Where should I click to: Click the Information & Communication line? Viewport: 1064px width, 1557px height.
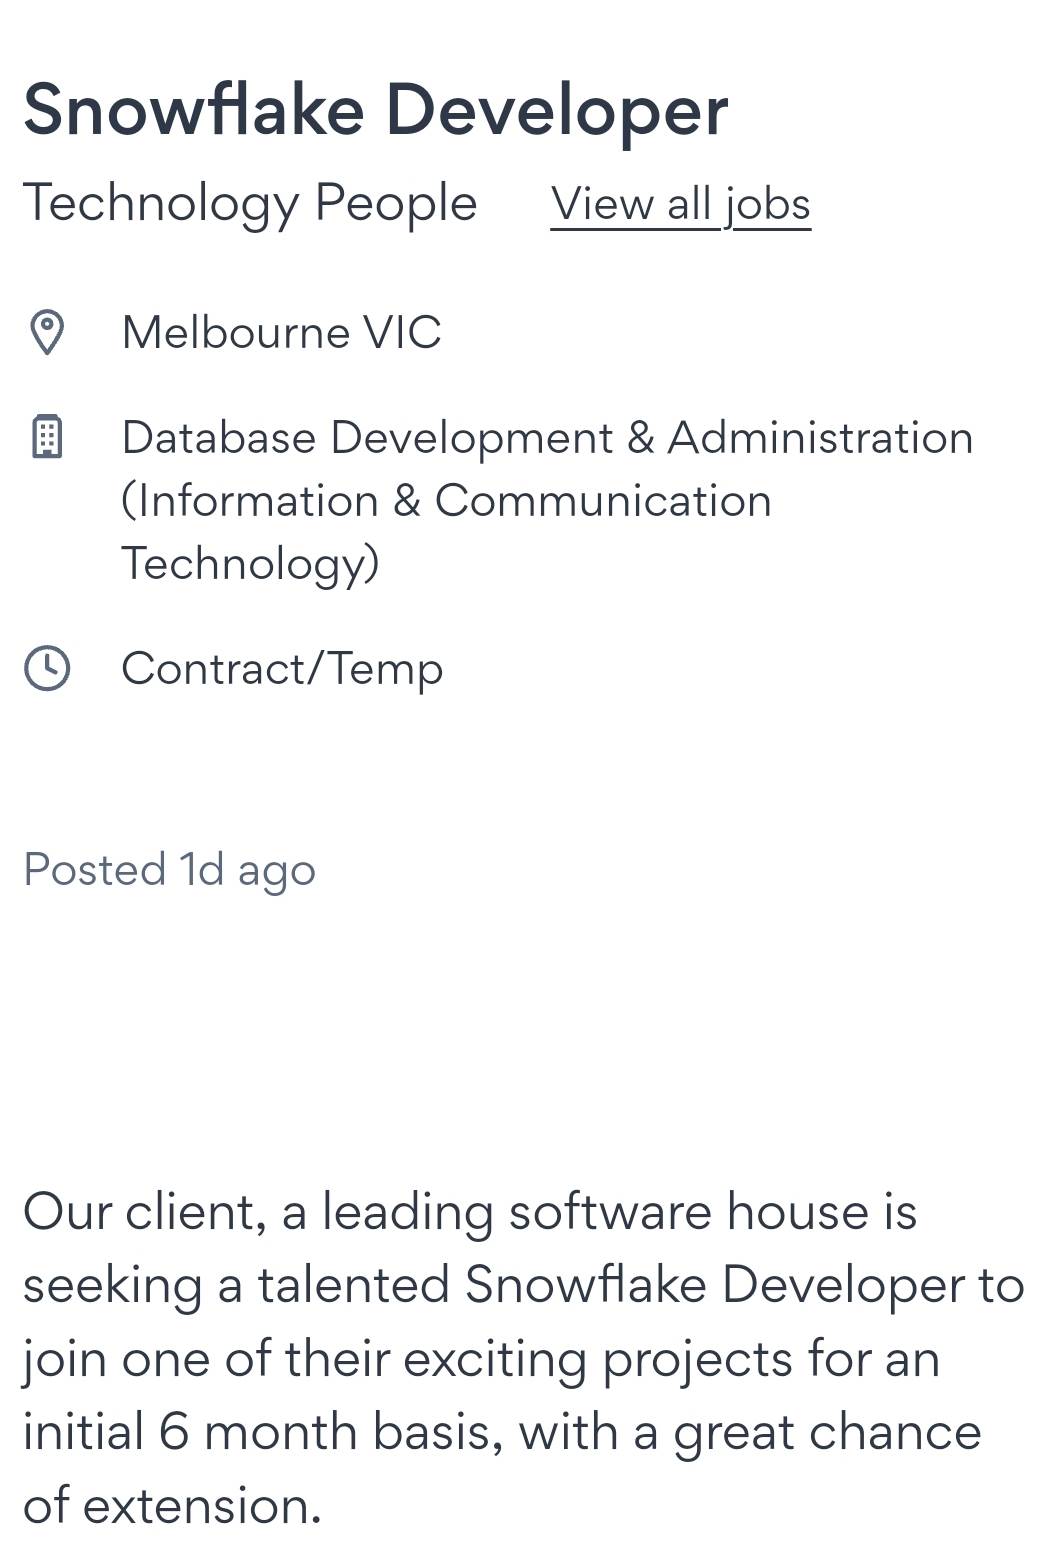click(446, 501)
